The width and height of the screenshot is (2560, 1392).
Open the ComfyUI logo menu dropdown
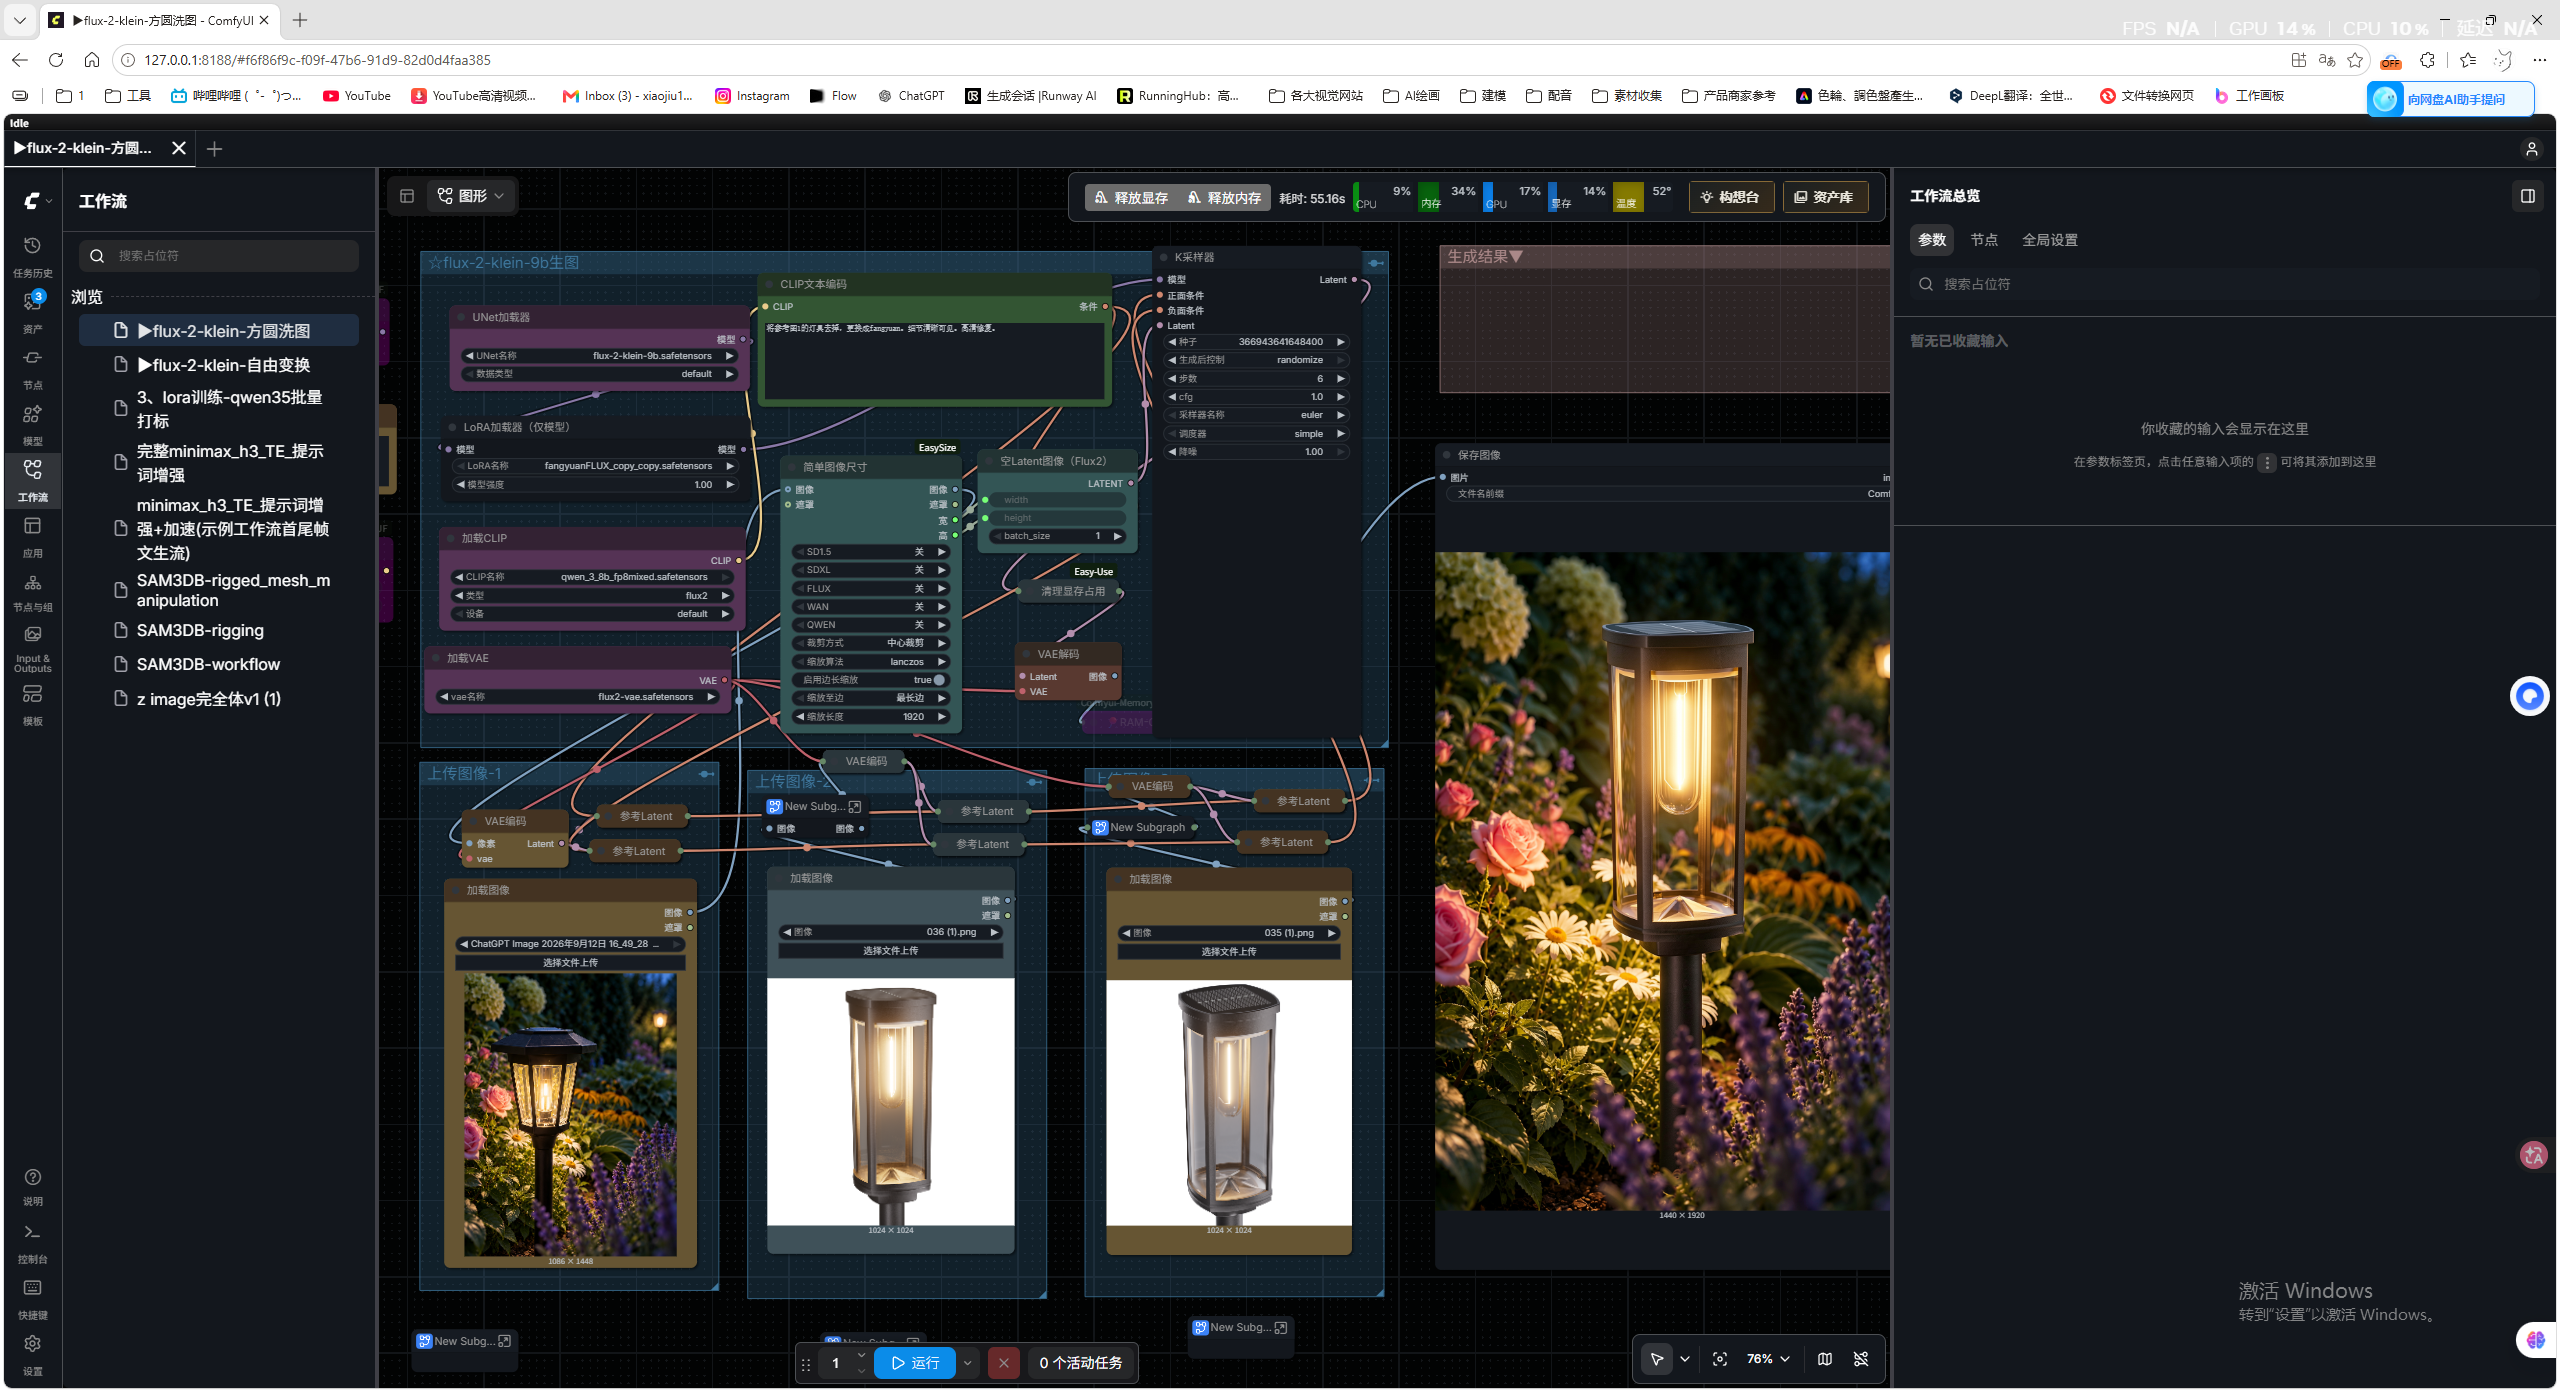pyautogui.click(x=37, y=201)
